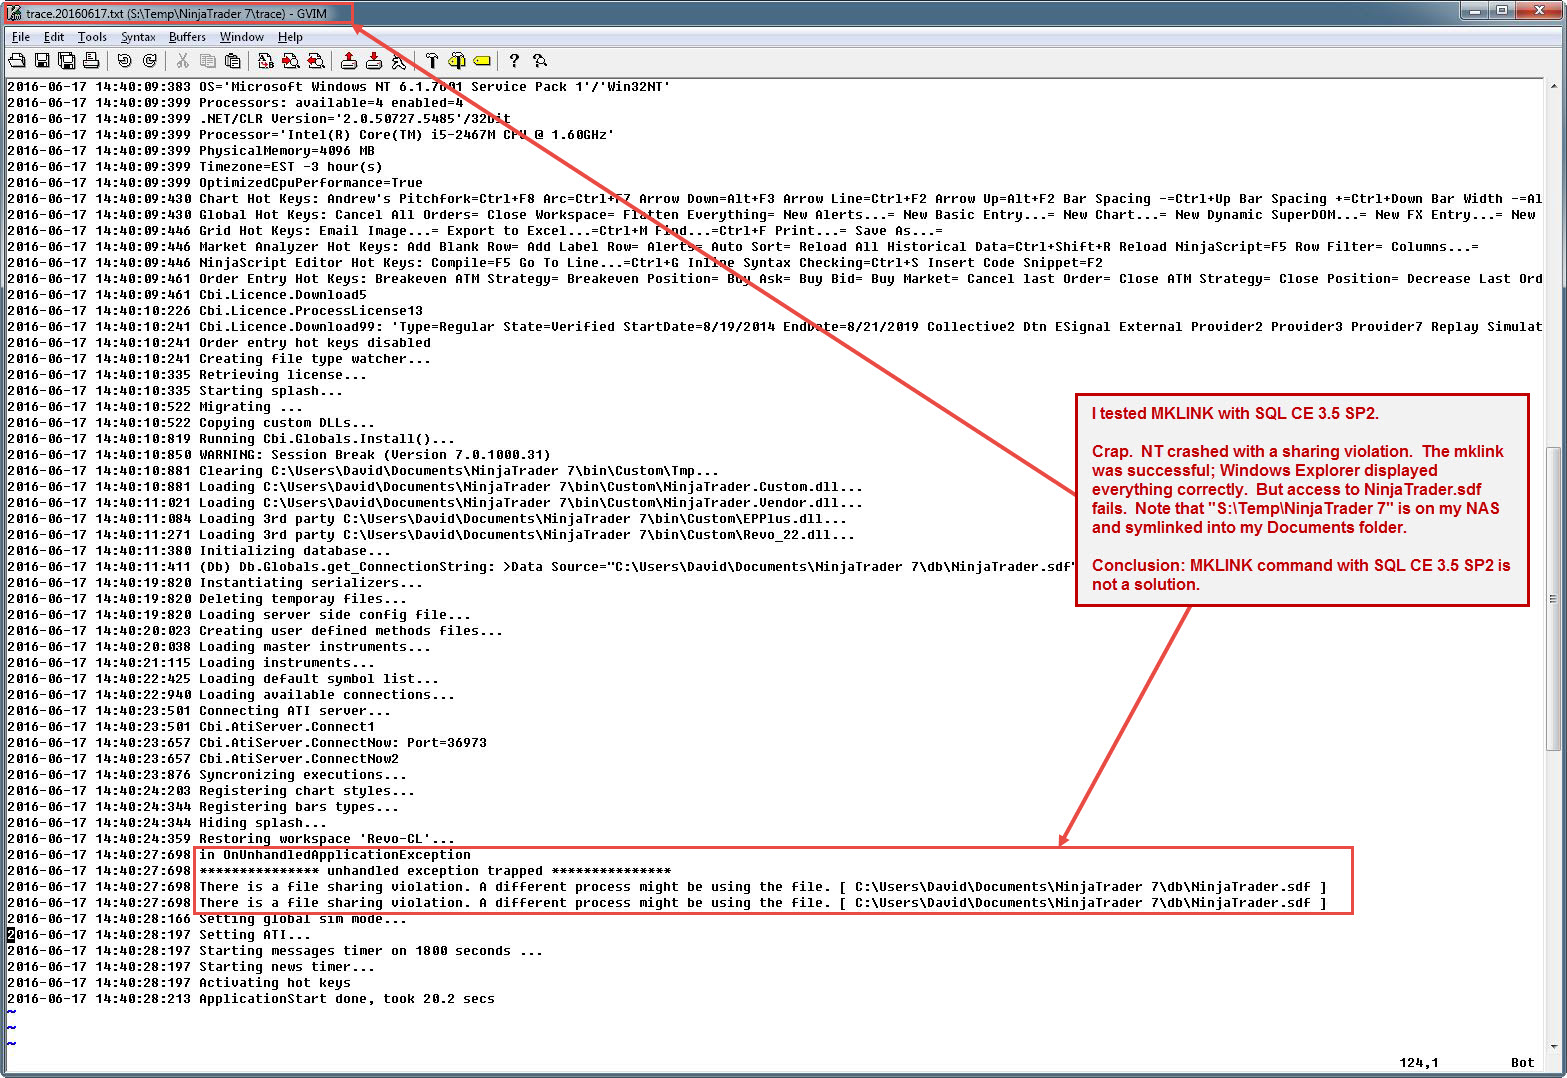Run Make with the hammer icon
Viewport: 1567px width, 1078px height.
[431, 61]
